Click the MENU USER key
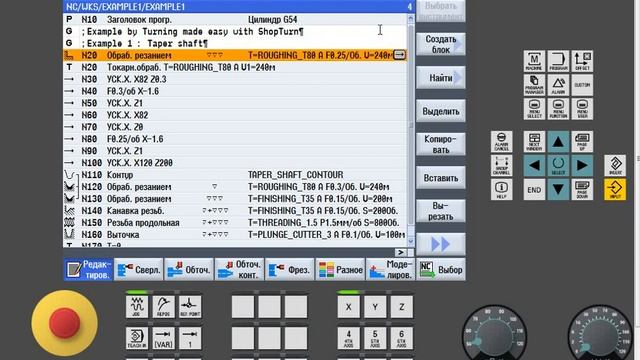Image resolution: width=640 pixels, height=360 pixels. tap(582, 109)
